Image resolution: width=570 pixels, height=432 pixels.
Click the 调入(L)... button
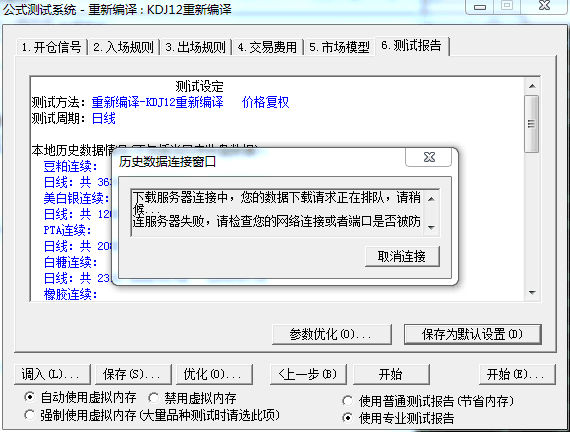tap(52, 374)
